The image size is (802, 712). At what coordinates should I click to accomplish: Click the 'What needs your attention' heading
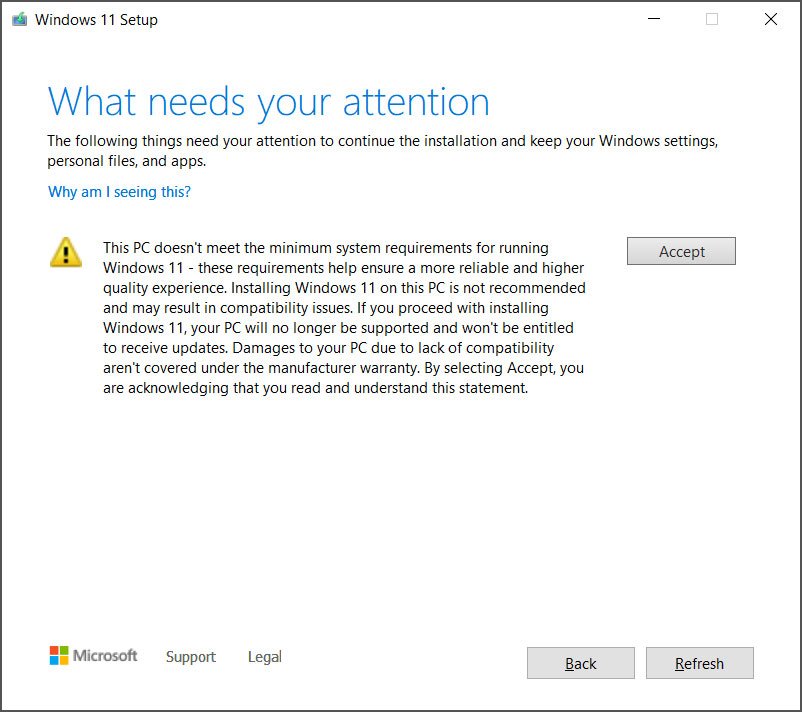(269, 102)
